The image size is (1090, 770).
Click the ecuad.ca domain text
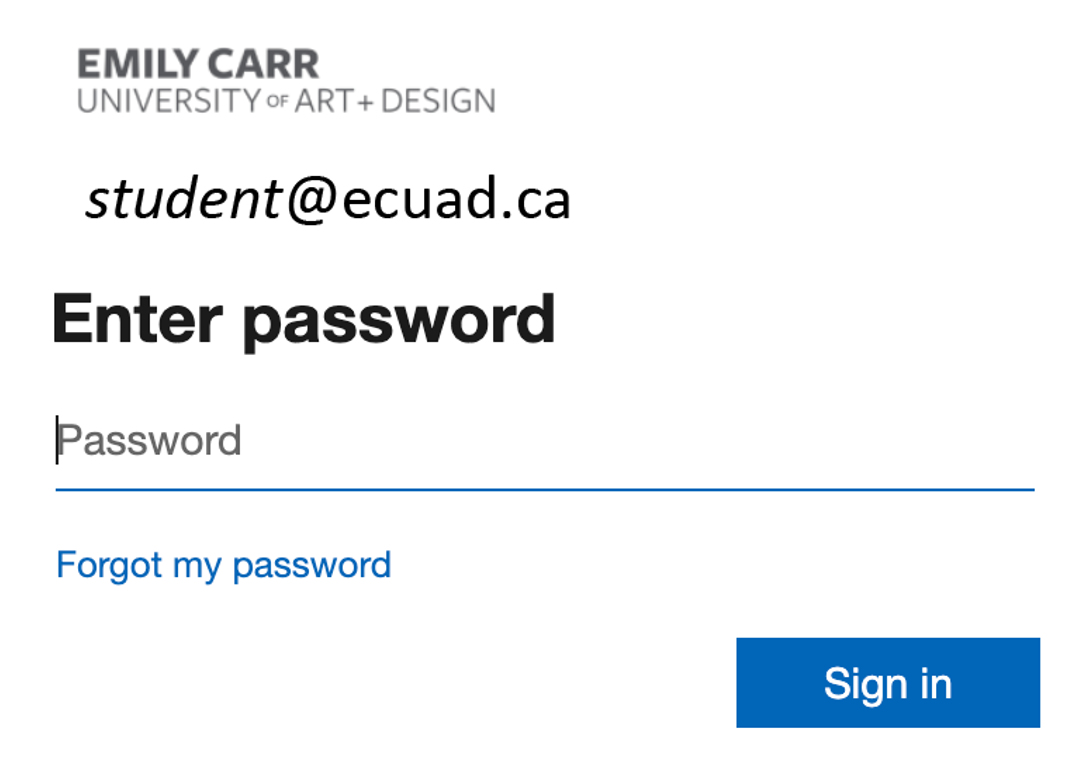point(456,199)
